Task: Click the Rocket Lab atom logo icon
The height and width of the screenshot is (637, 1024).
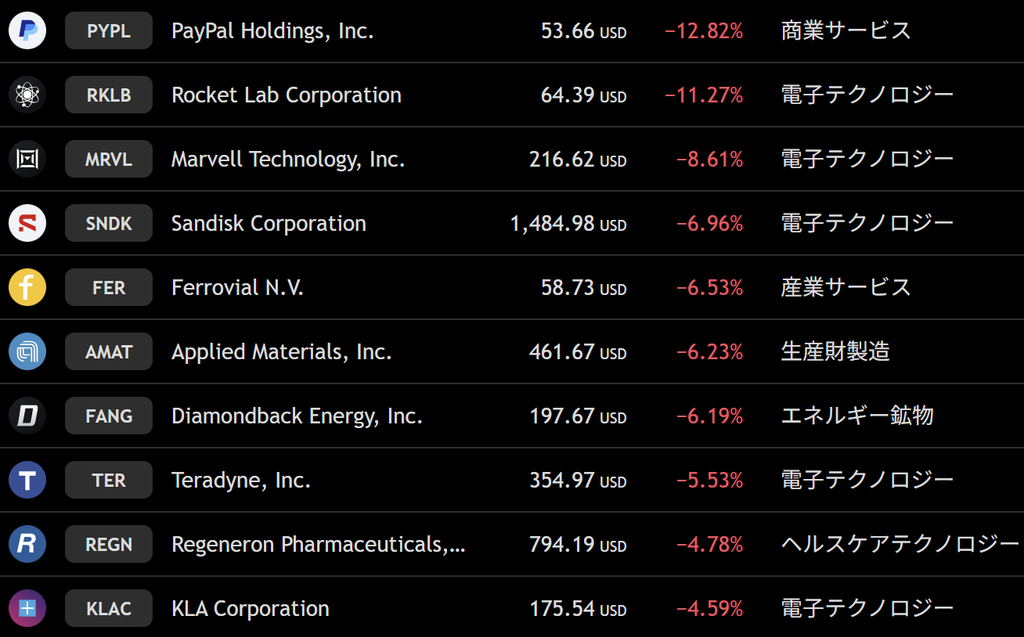Action: tap(27, 95)
